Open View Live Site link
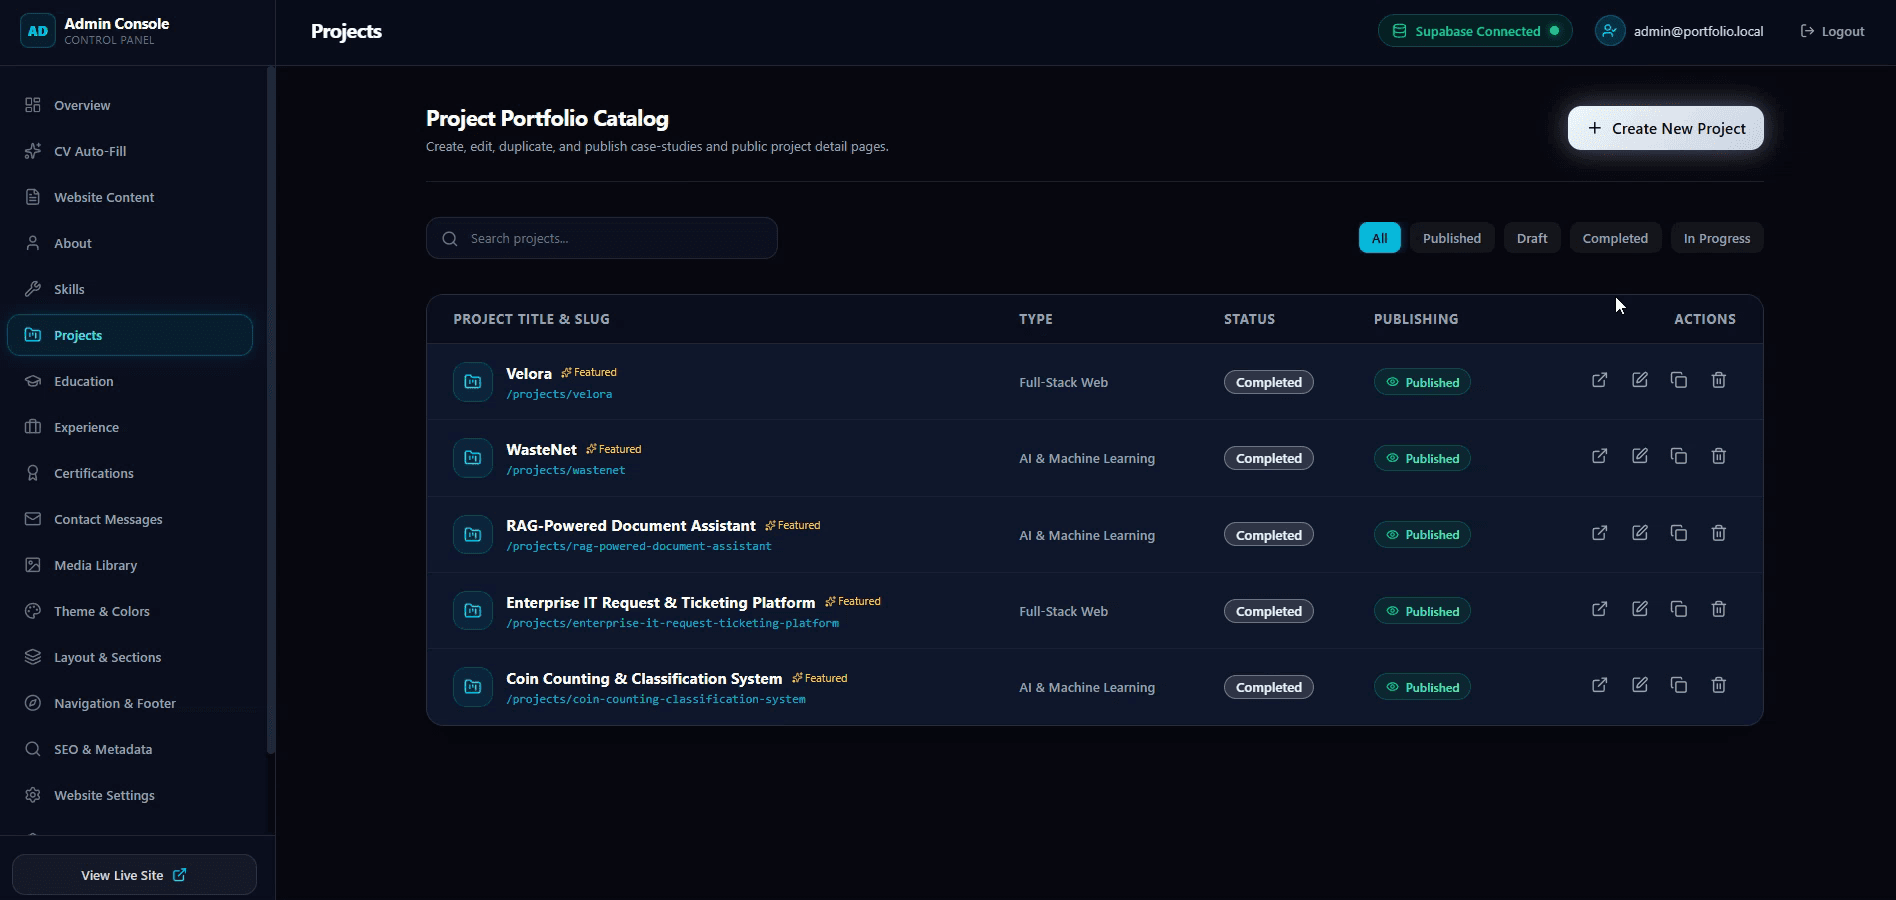This screenshot has height=900, width=1896. pyautogui.click(x=134, y=875)
